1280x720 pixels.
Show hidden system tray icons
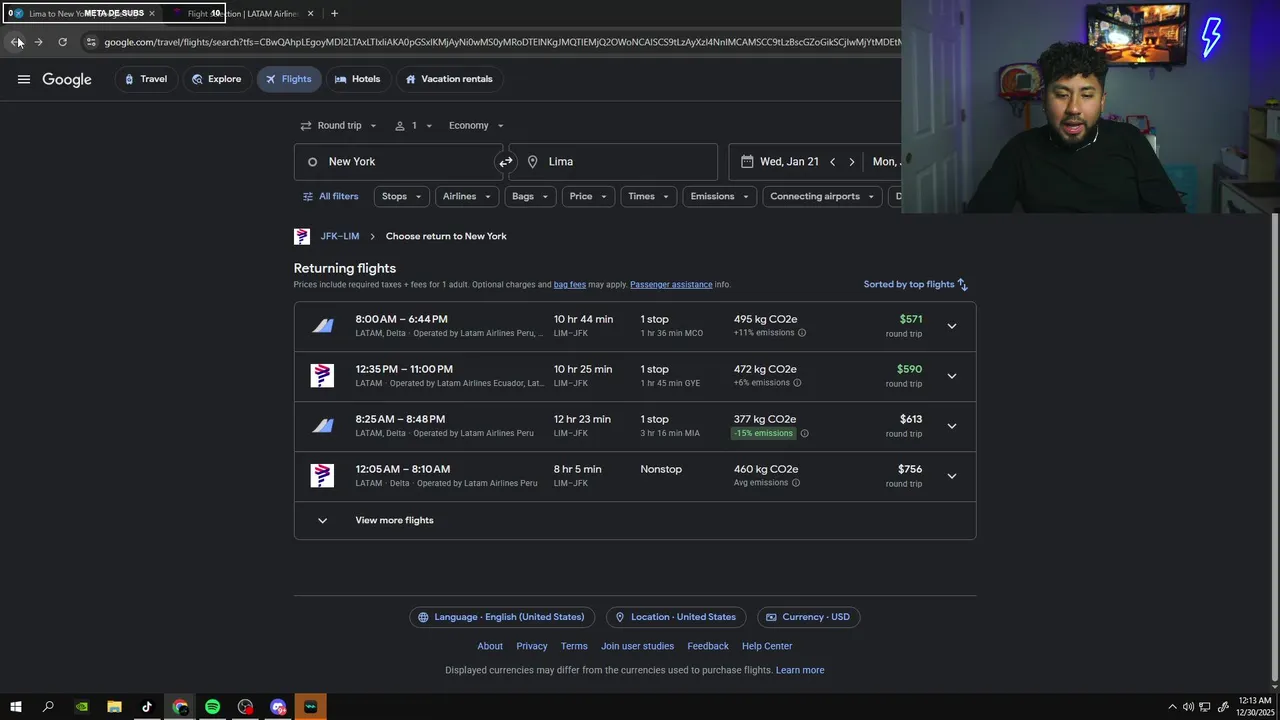pyautogui.click(x=1172, y=707)
